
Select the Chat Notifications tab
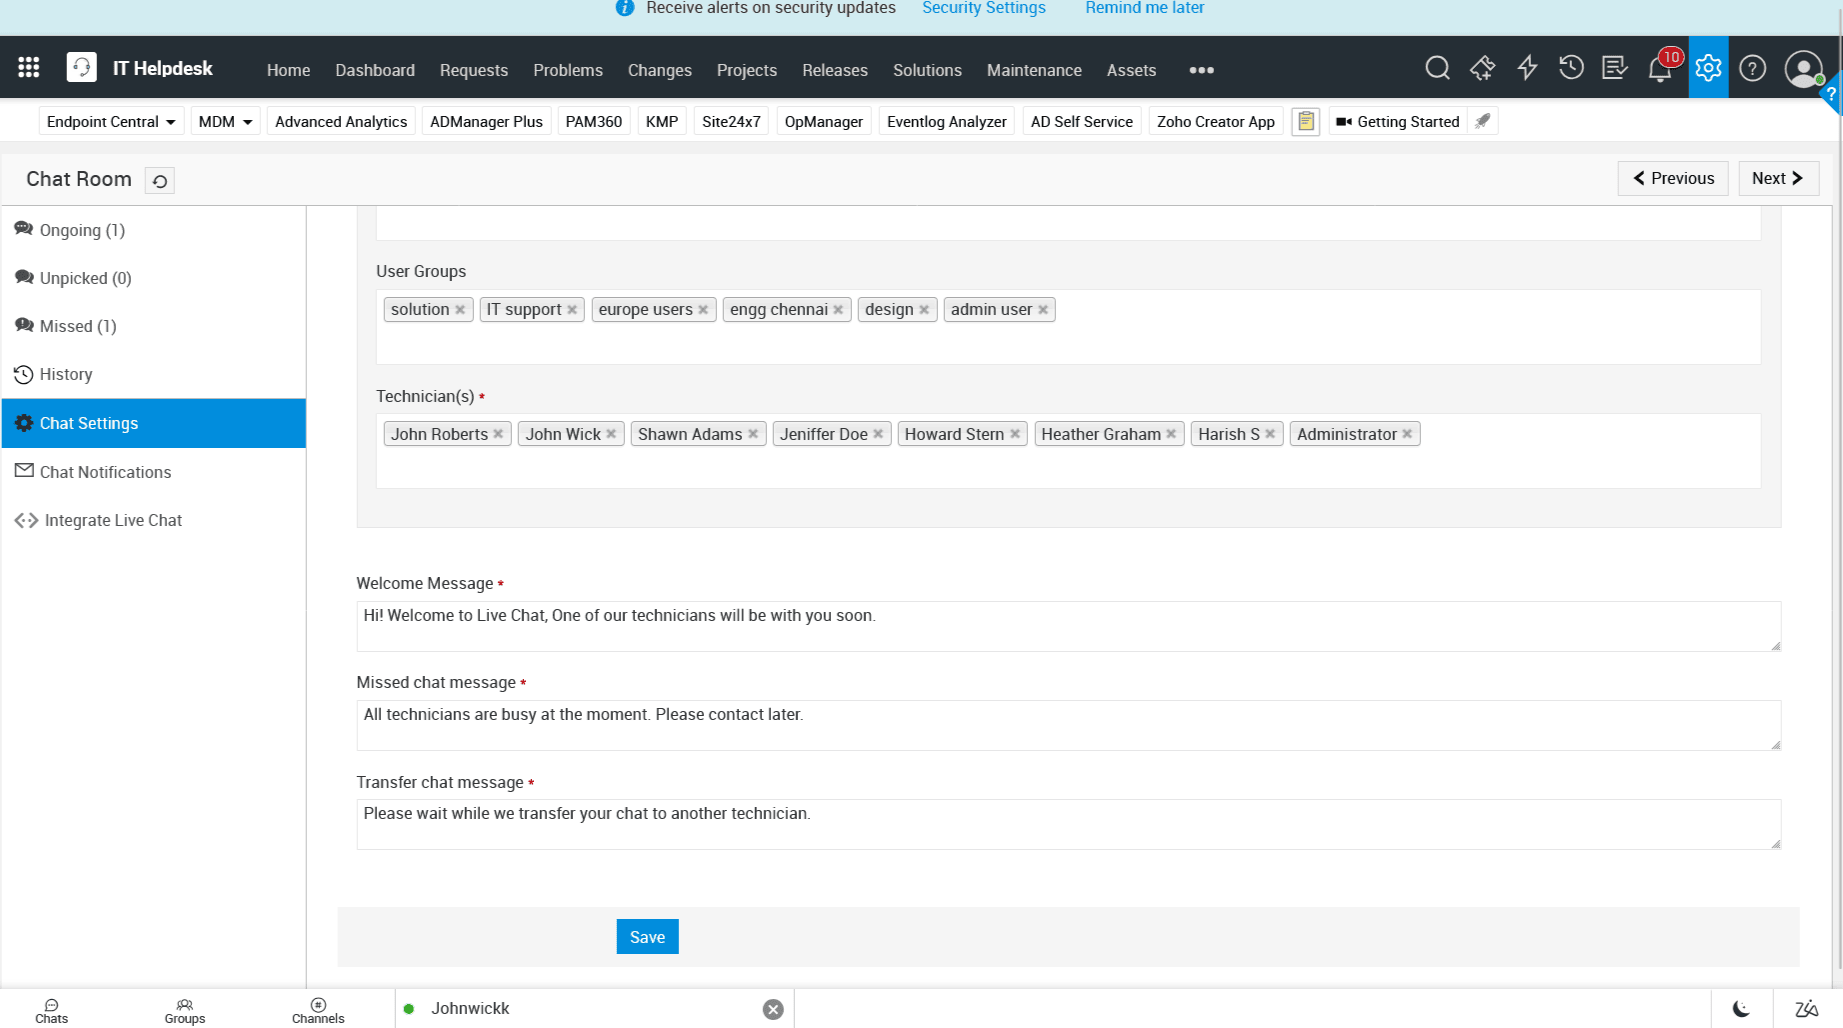tap(105, 472)
